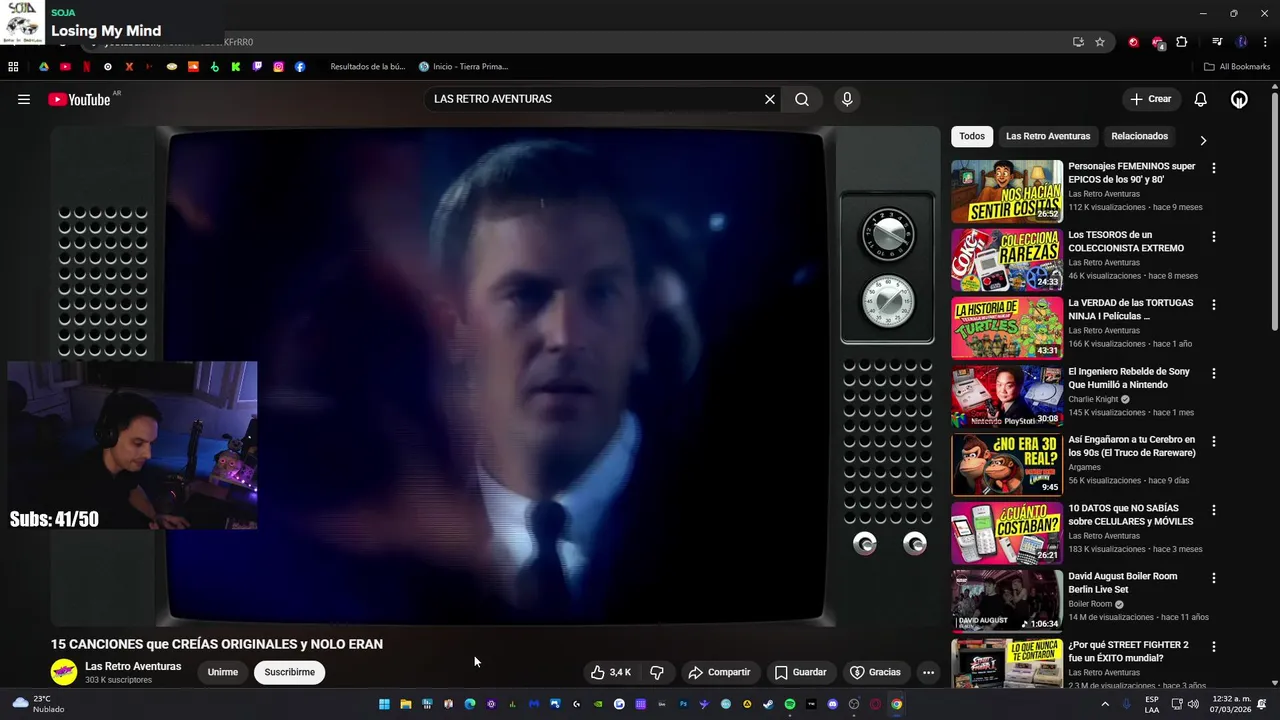
Task: Open the apps grid bookmark icon
Action: click(x=13, y=67)
